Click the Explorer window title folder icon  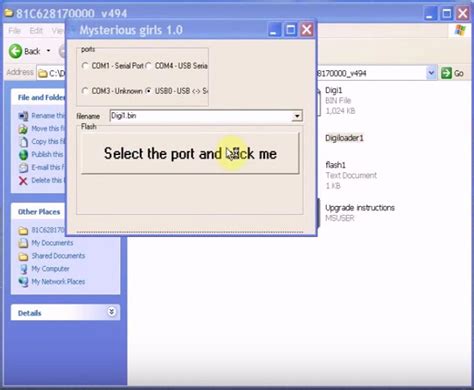[9, 13]
